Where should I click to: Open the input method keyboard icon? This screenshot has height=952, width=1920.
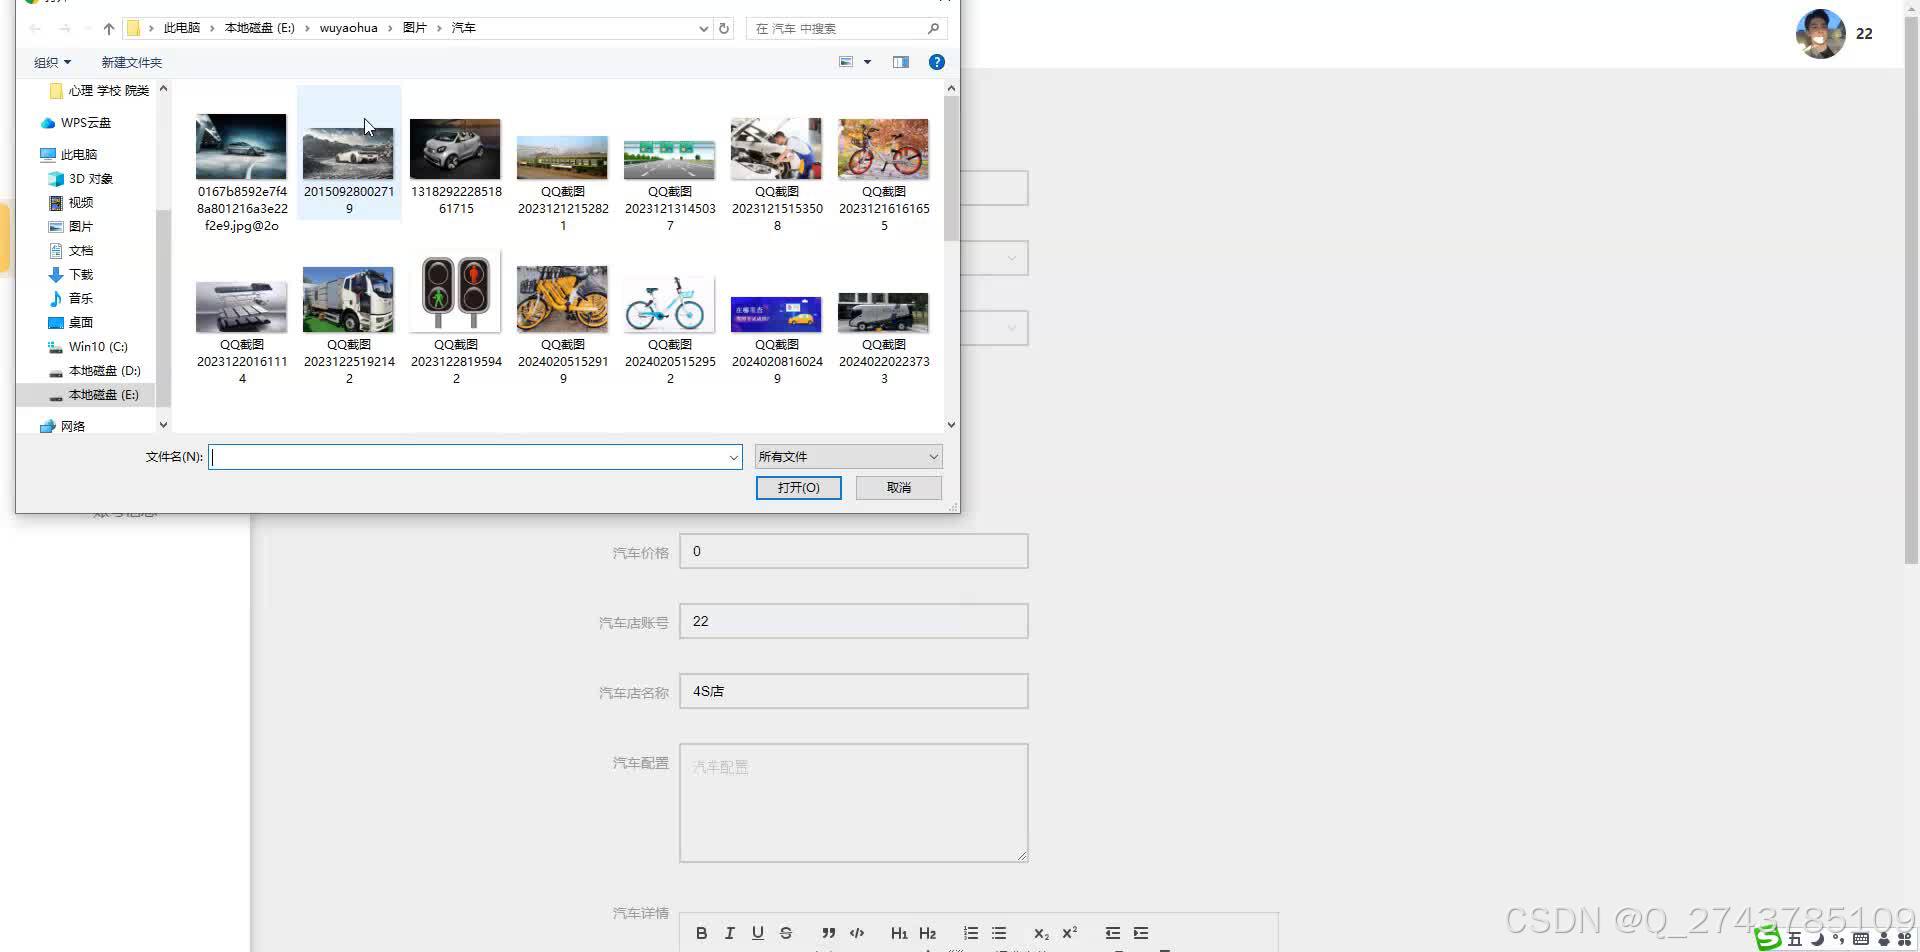click(1860, 939)
